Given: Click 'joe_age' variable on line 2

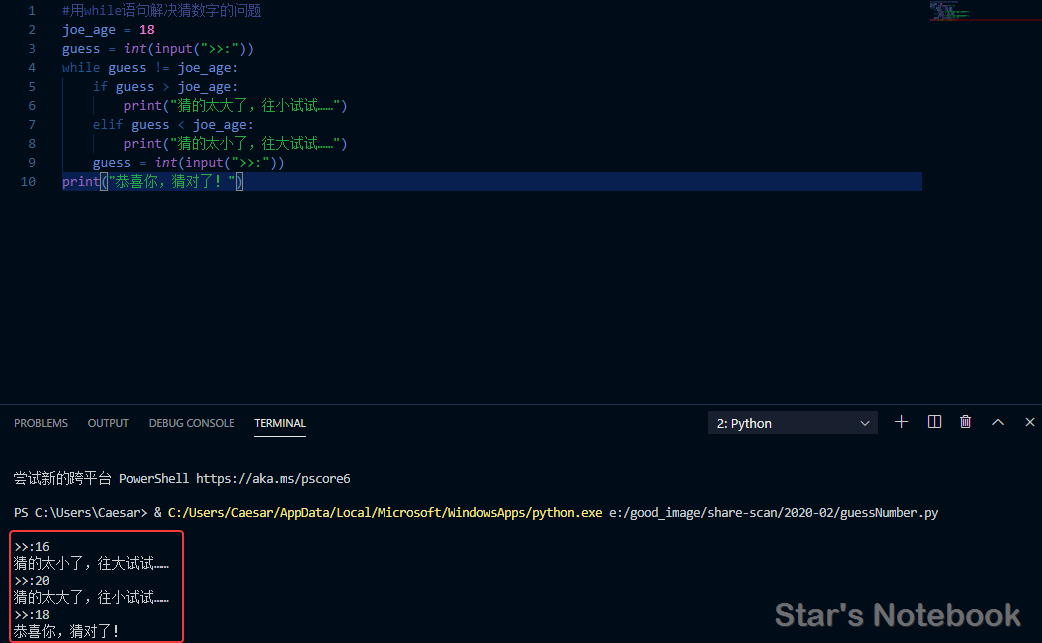Looking at the screenshot, I should (x=88, y=30).
